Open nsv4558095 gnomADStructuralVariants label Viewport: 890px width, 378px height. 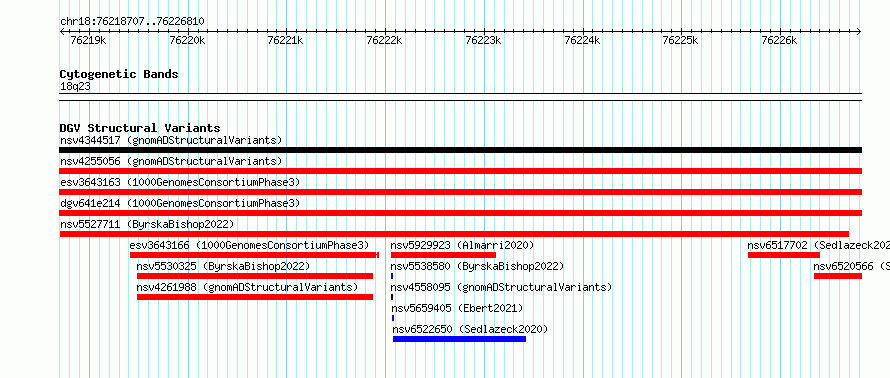coord(501,287)
